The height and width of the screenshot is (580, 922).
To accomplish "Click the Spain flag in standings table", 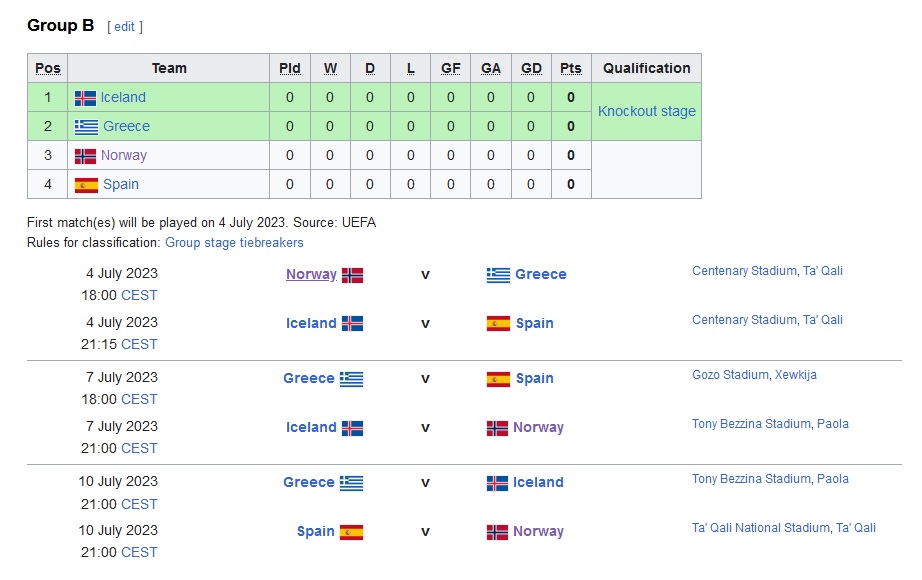I will 86,185.
